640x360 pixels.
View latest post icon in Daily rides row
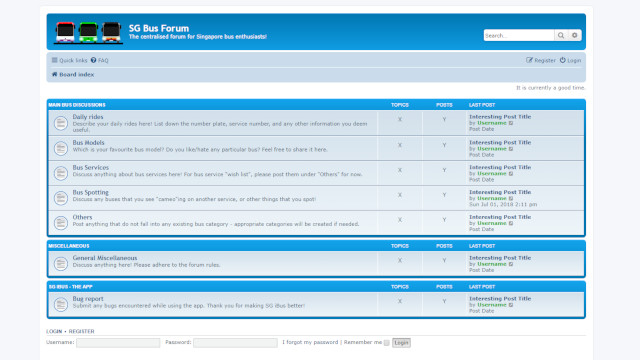[511, 123]
